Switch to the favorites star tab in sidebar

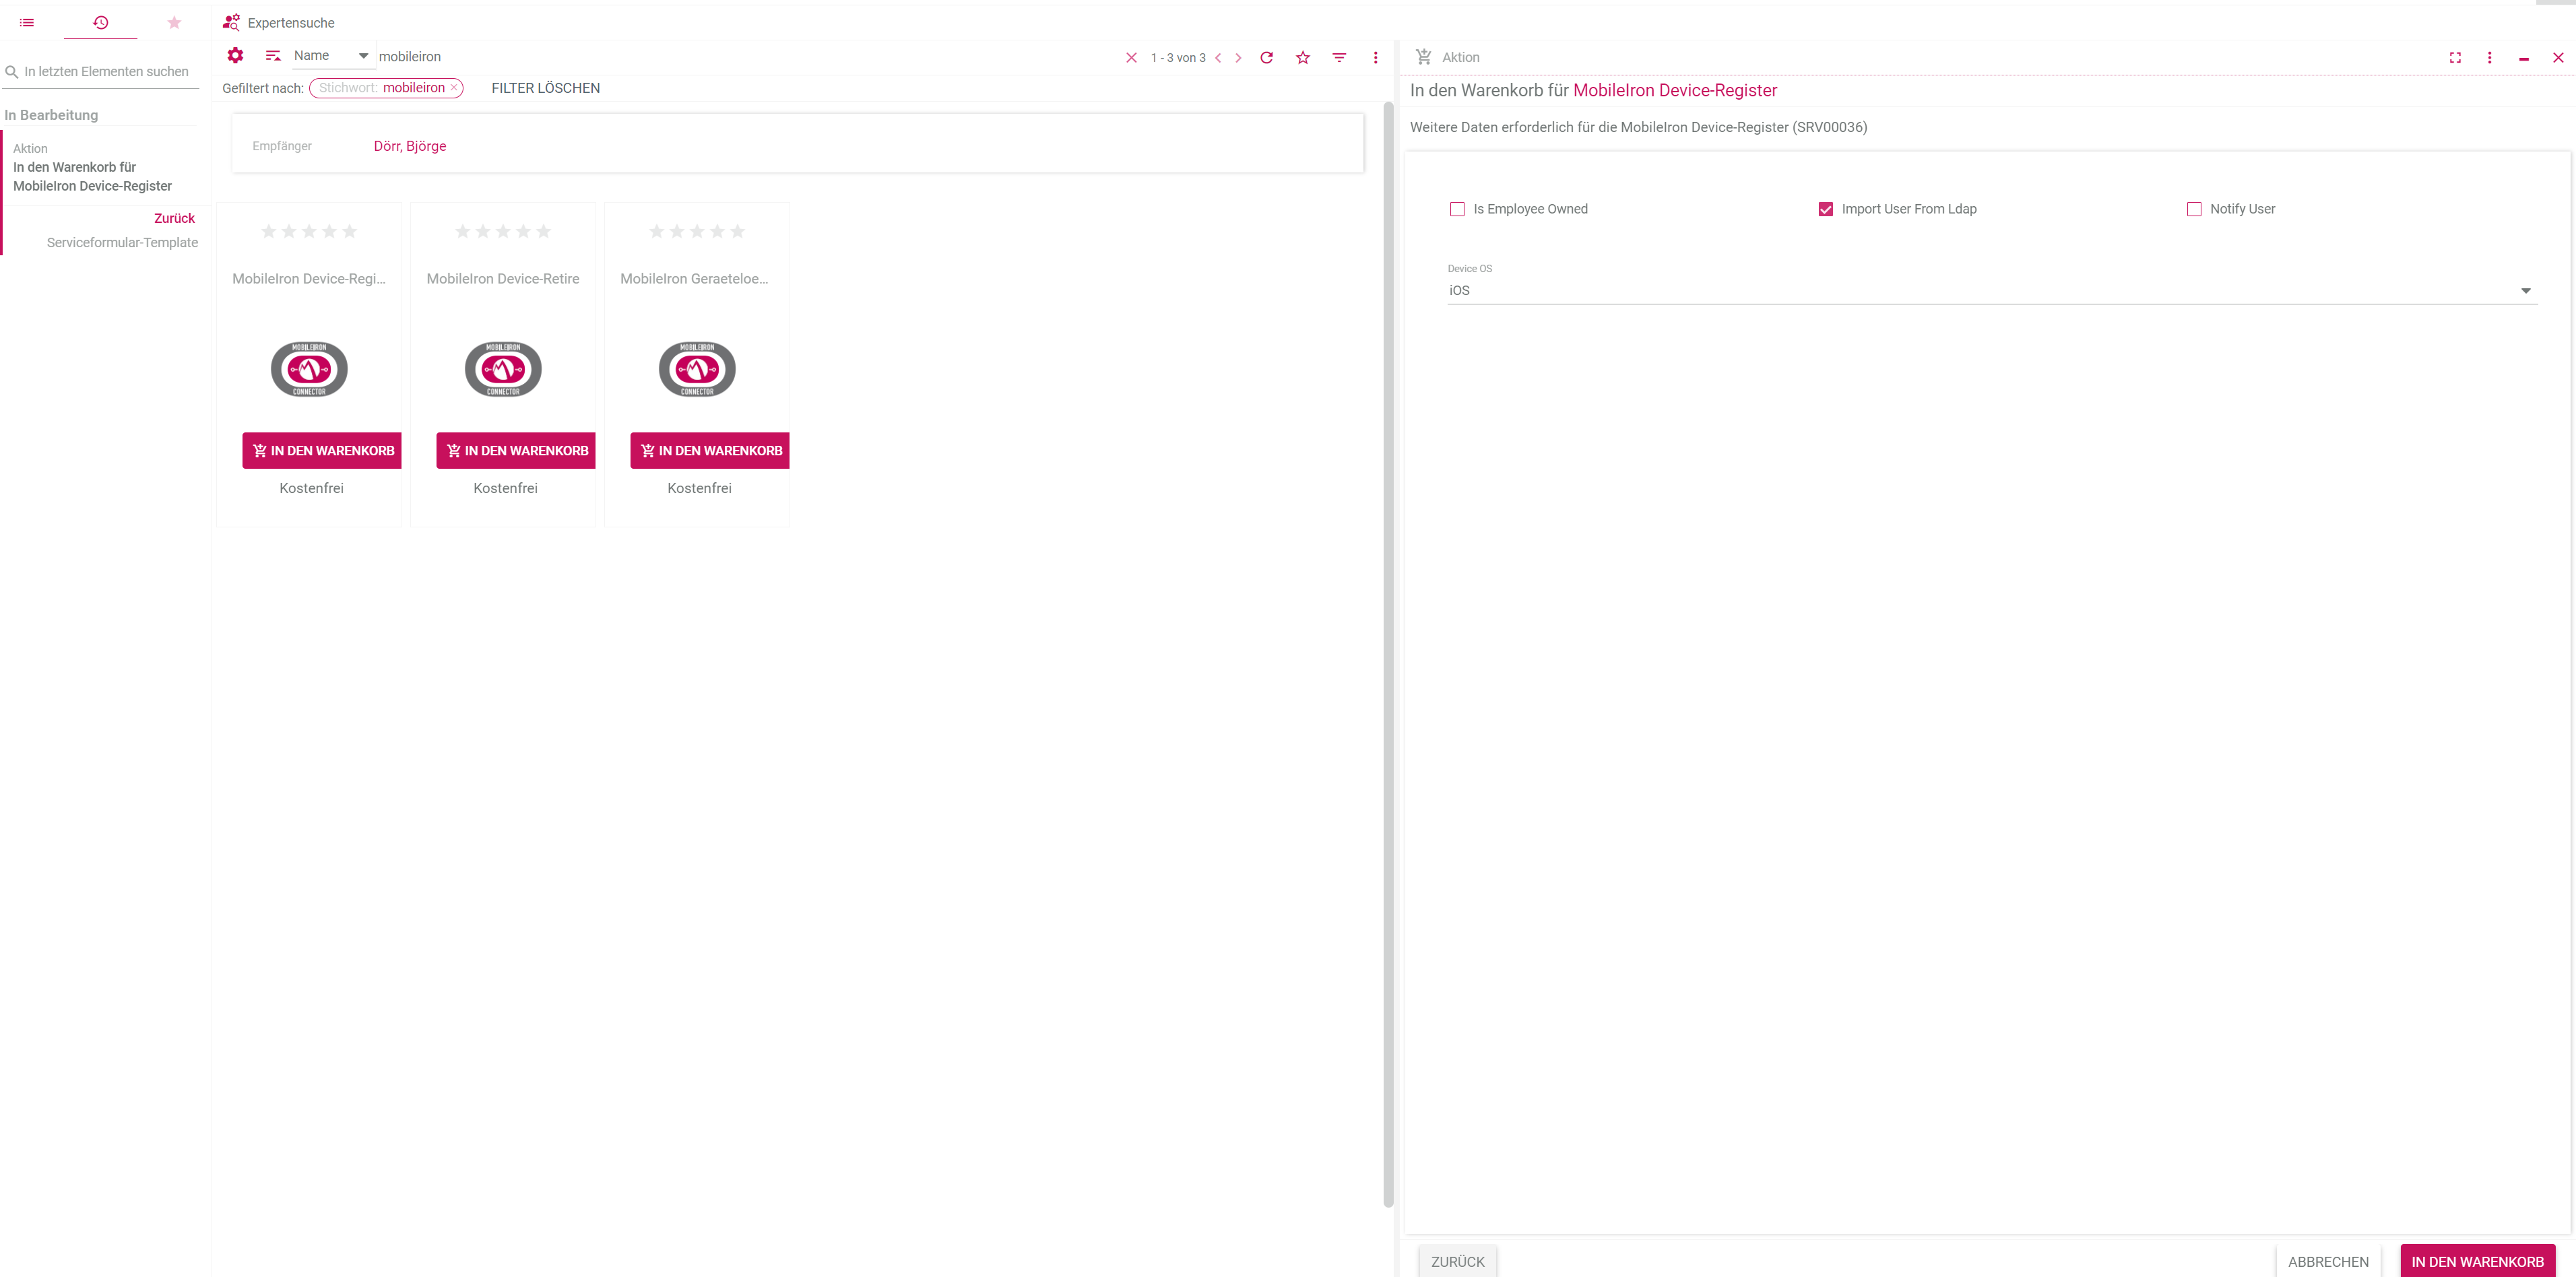(x=174, y=22)
